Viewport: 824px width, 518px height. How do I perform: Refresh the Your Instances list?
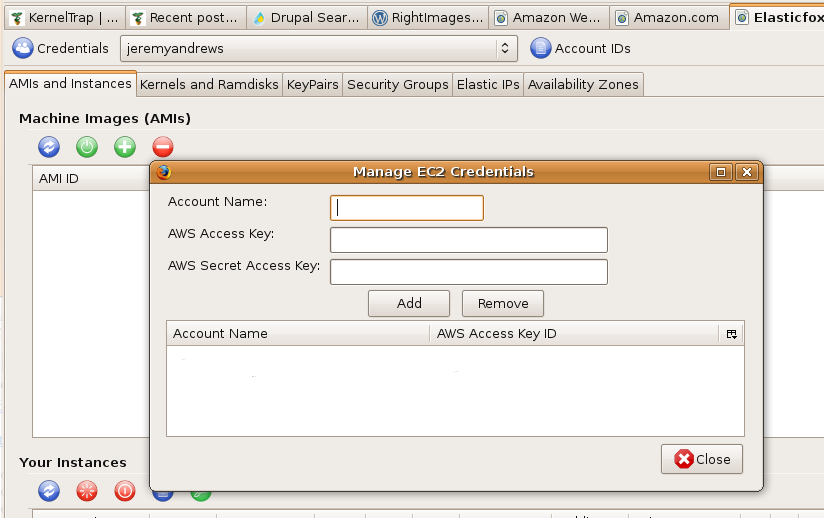point(49,491)
